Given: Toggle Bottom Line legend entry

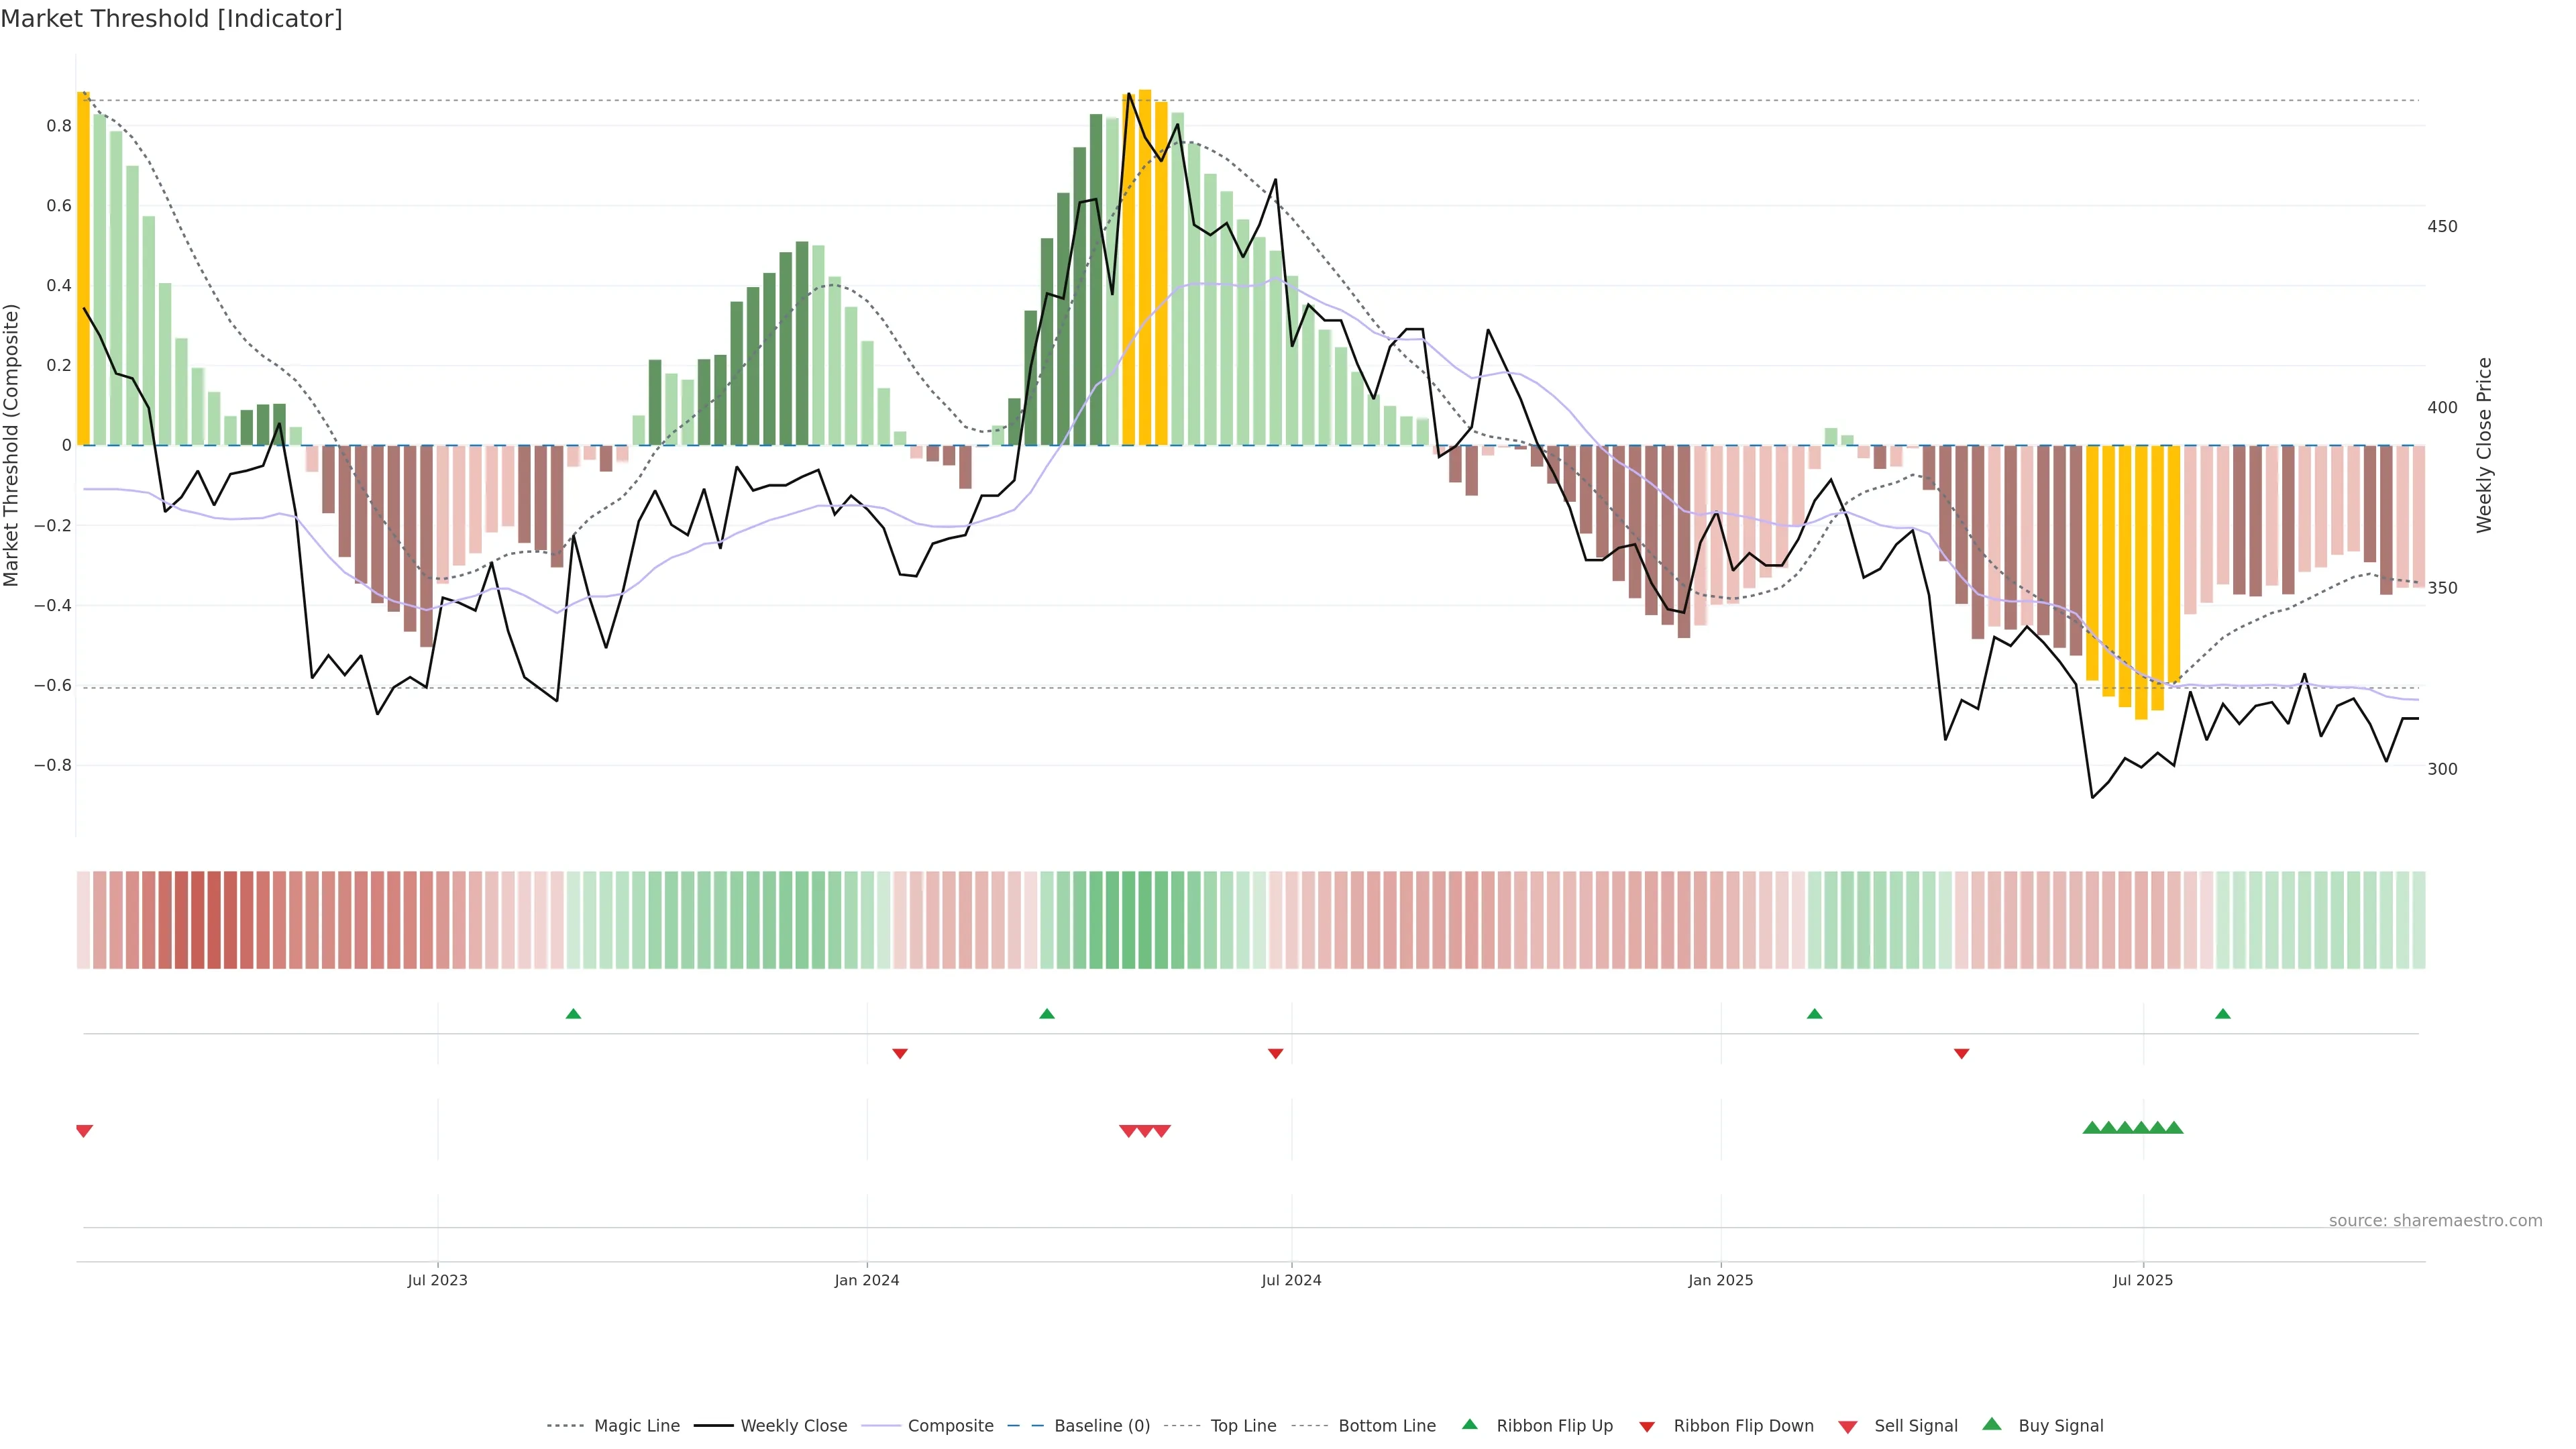Looking at the screenshot, I should pyautogui.click(x=1386, y=1425).
